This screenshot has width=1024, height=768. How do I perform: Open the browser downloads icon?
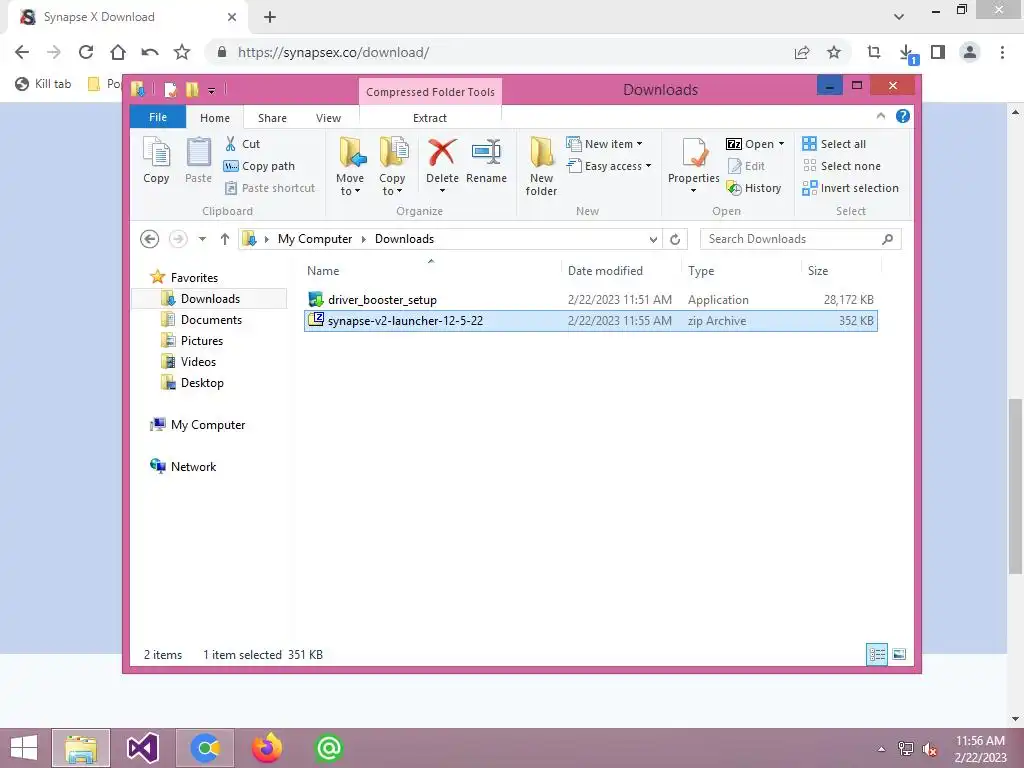tap(906, 53)
